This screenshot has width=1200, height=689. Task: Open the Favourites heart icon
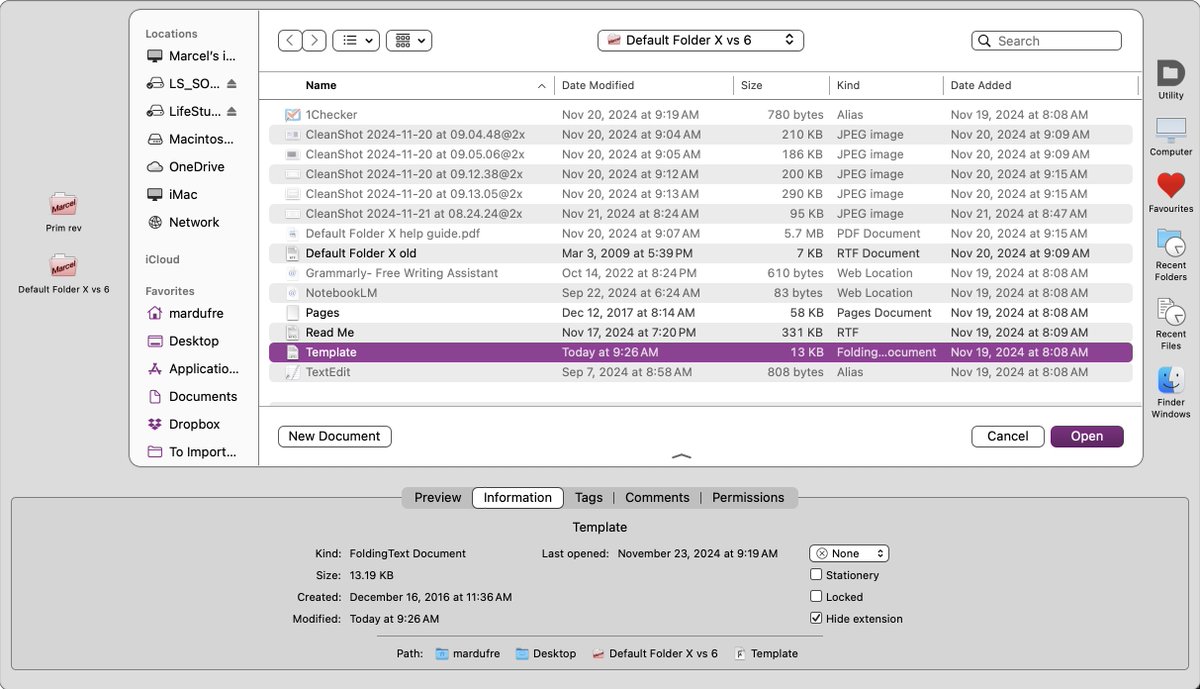1170,186
